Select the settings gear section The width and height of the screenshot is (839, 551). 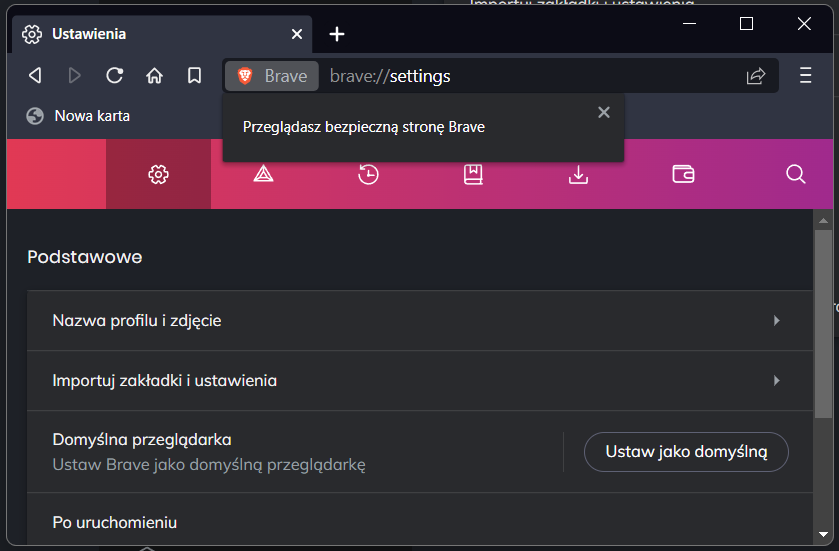(x=158, y=174)
